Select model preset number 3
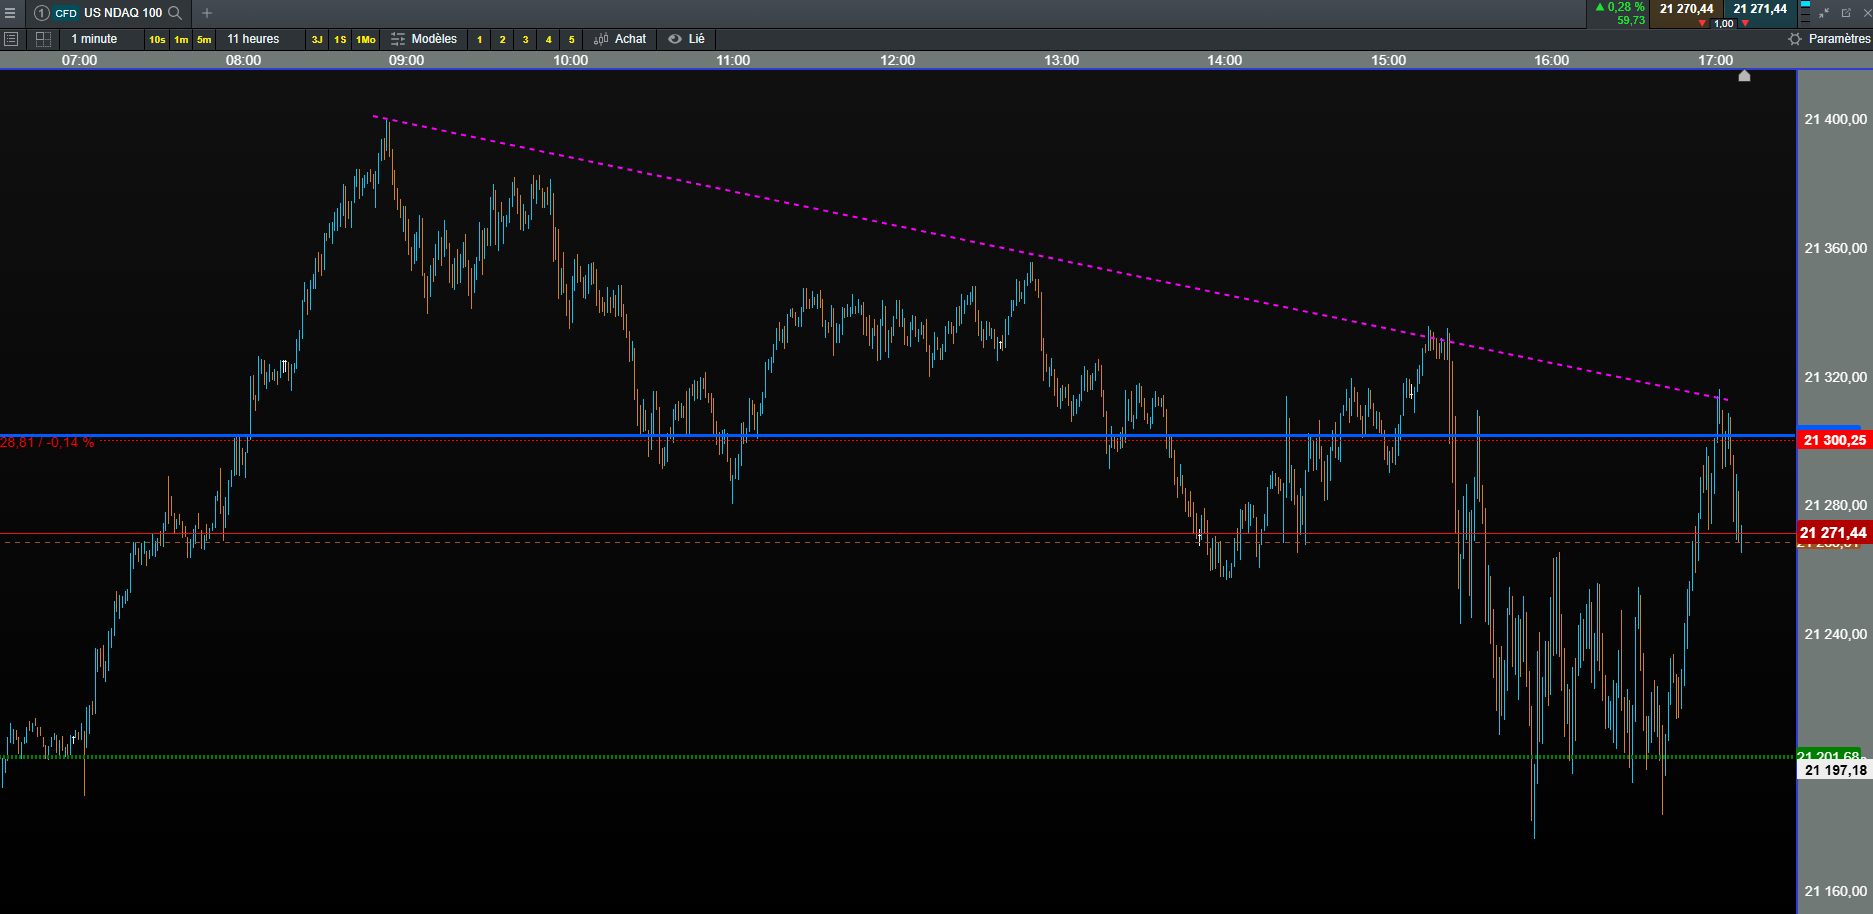The height and width of the screenshot is (914, 1873). [x=525, y=39]
